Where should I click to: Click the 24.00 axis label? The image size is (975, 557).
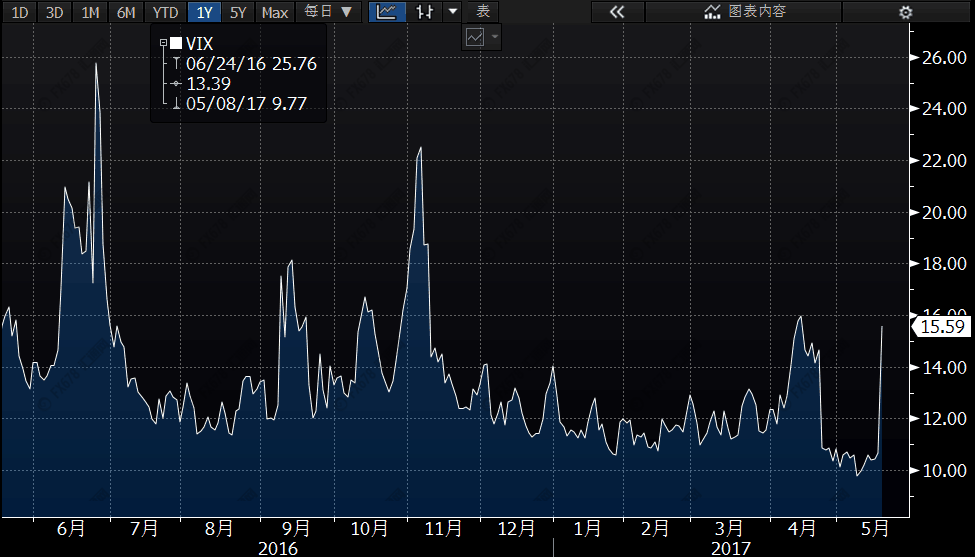tap(945, 109)
